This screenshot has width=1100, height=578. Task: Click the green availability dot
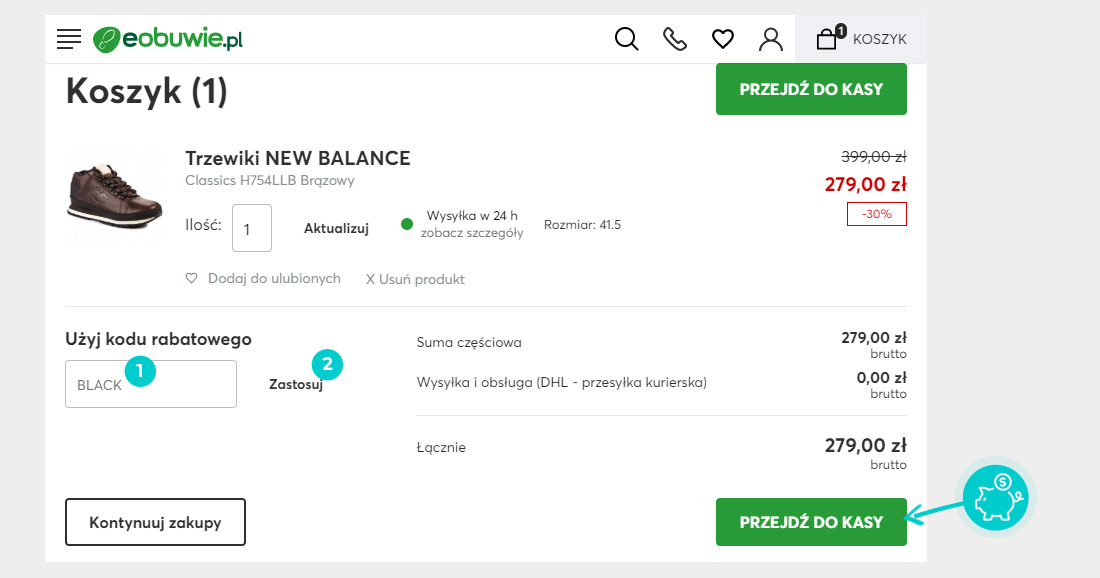(406, 224)
